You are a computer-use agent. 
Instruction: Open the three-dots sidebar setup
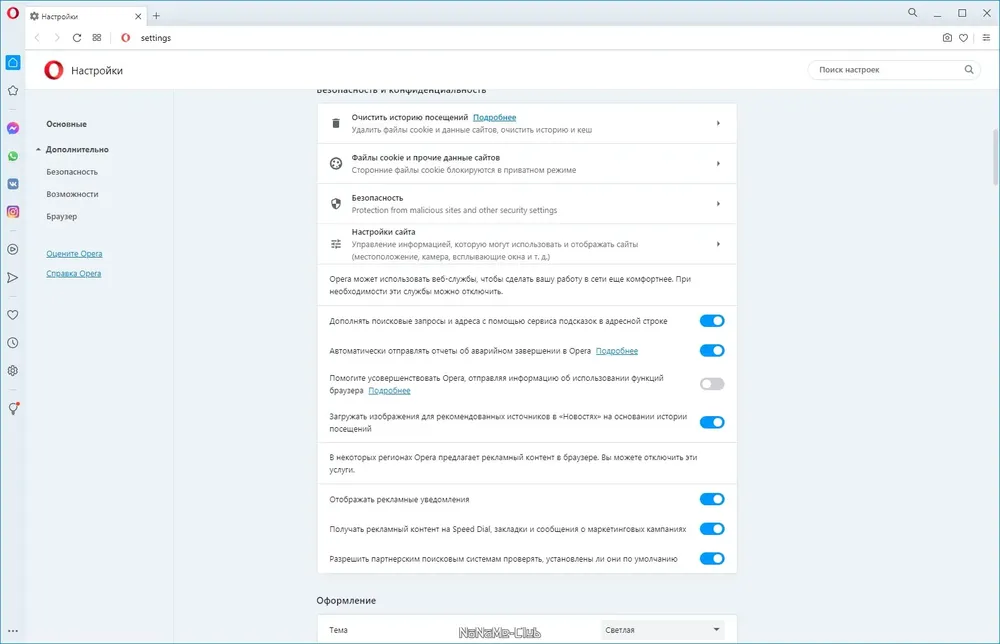(x=13, y=631)
